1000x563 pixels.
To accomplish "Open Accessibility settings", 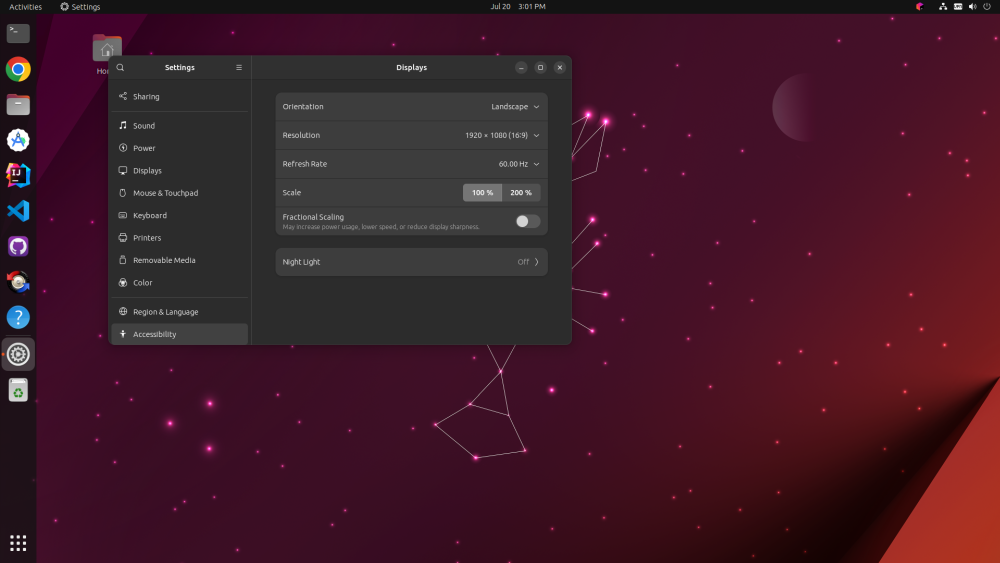I will tap(180, 334).
